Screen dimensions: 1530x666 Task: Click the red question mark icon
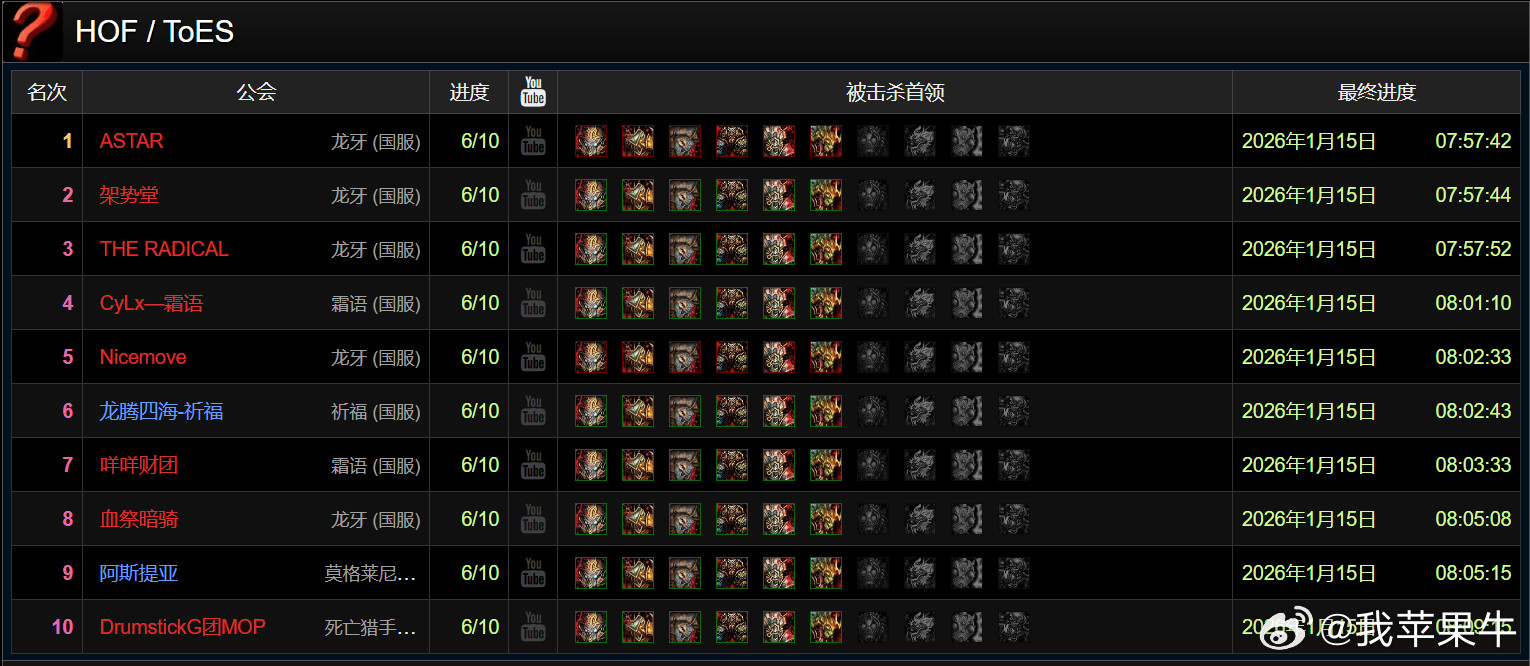32,31
